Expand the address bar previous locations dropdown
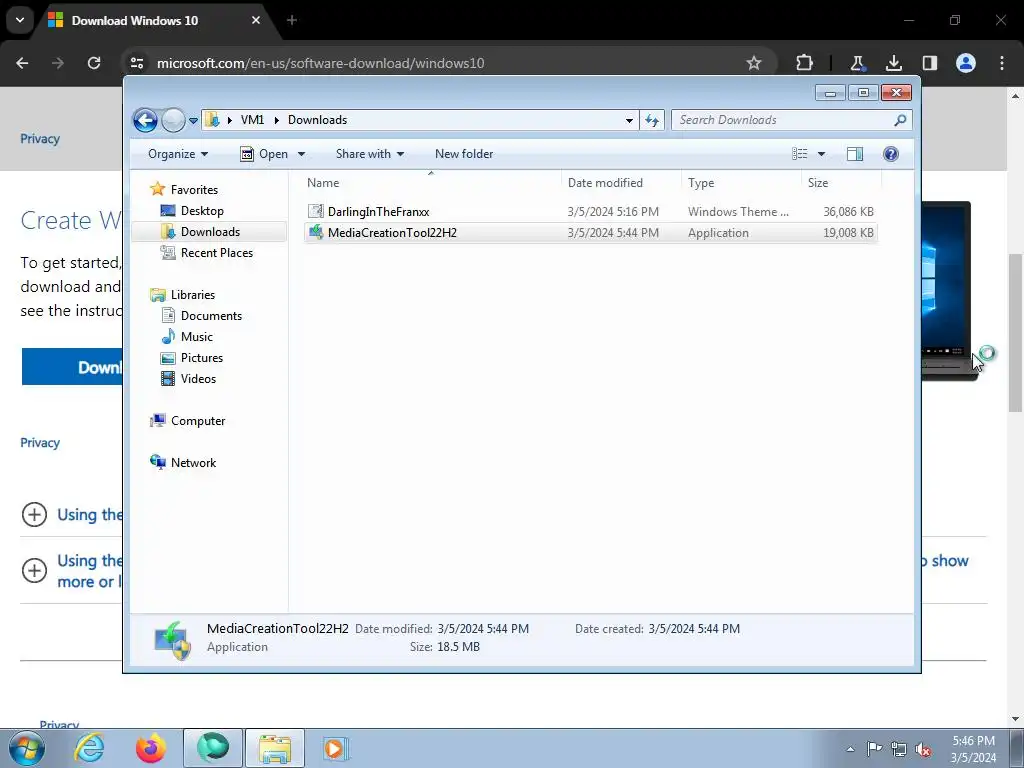Viewport: 1024px width, 768px height. 629,120
